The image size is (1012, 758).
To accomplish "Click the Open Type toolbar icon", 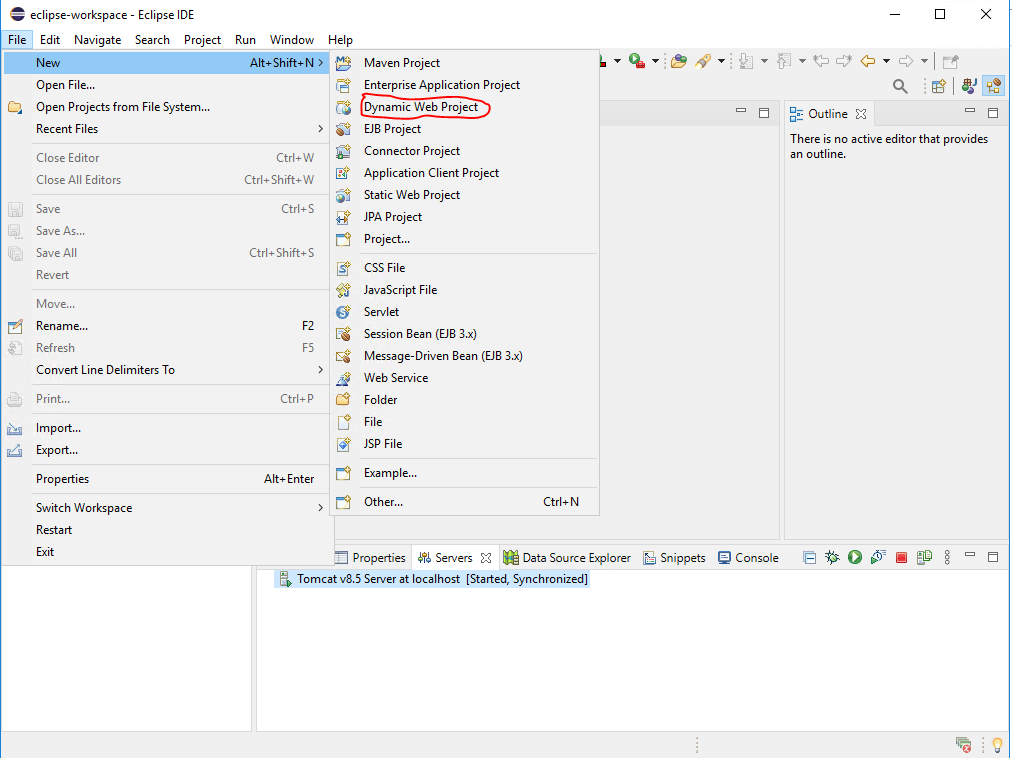I will [678, 61].
